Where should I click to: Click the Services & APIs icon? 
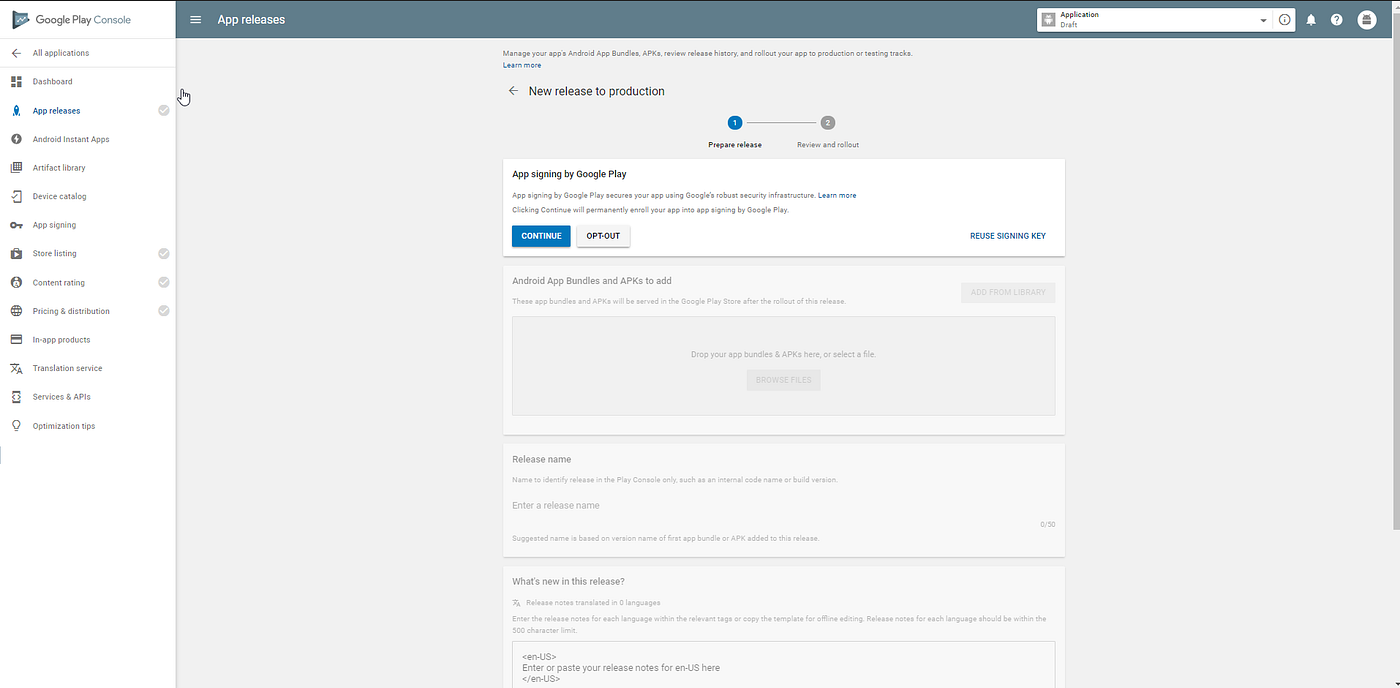tap(16, 397)
